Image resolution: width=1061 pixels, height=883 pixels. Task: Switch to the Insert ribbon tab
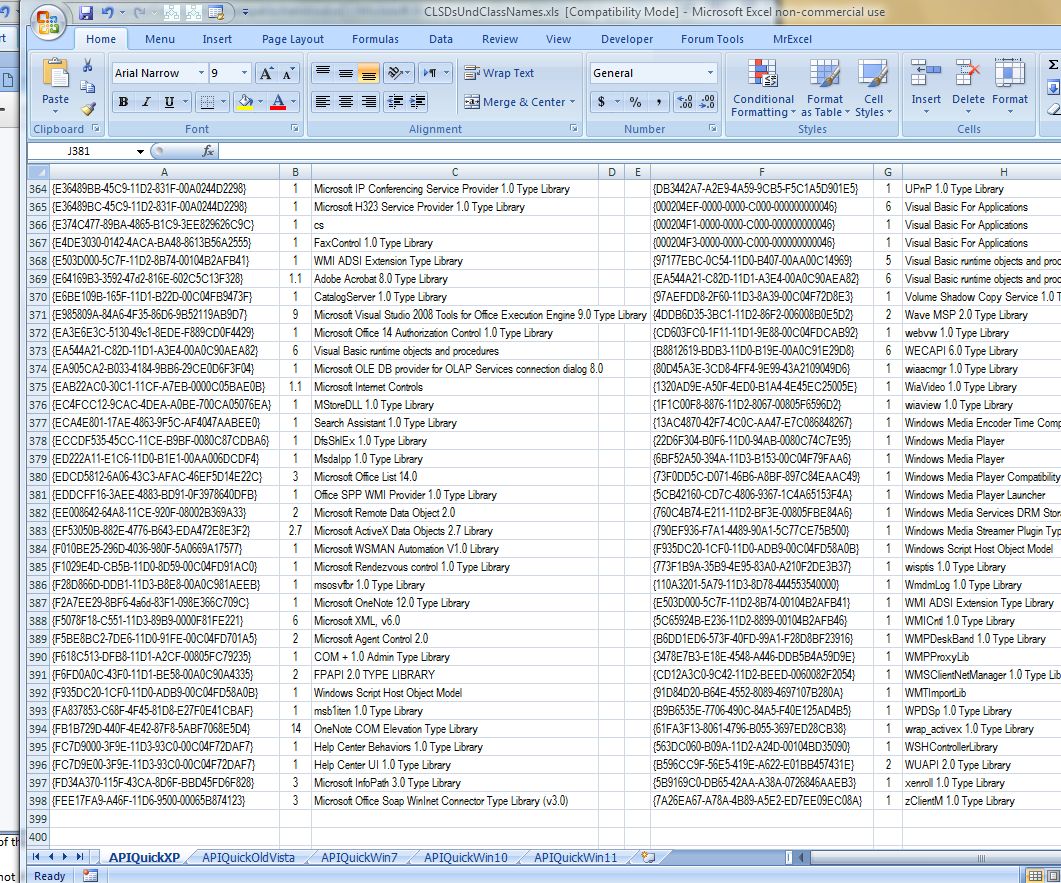[217, 39]
